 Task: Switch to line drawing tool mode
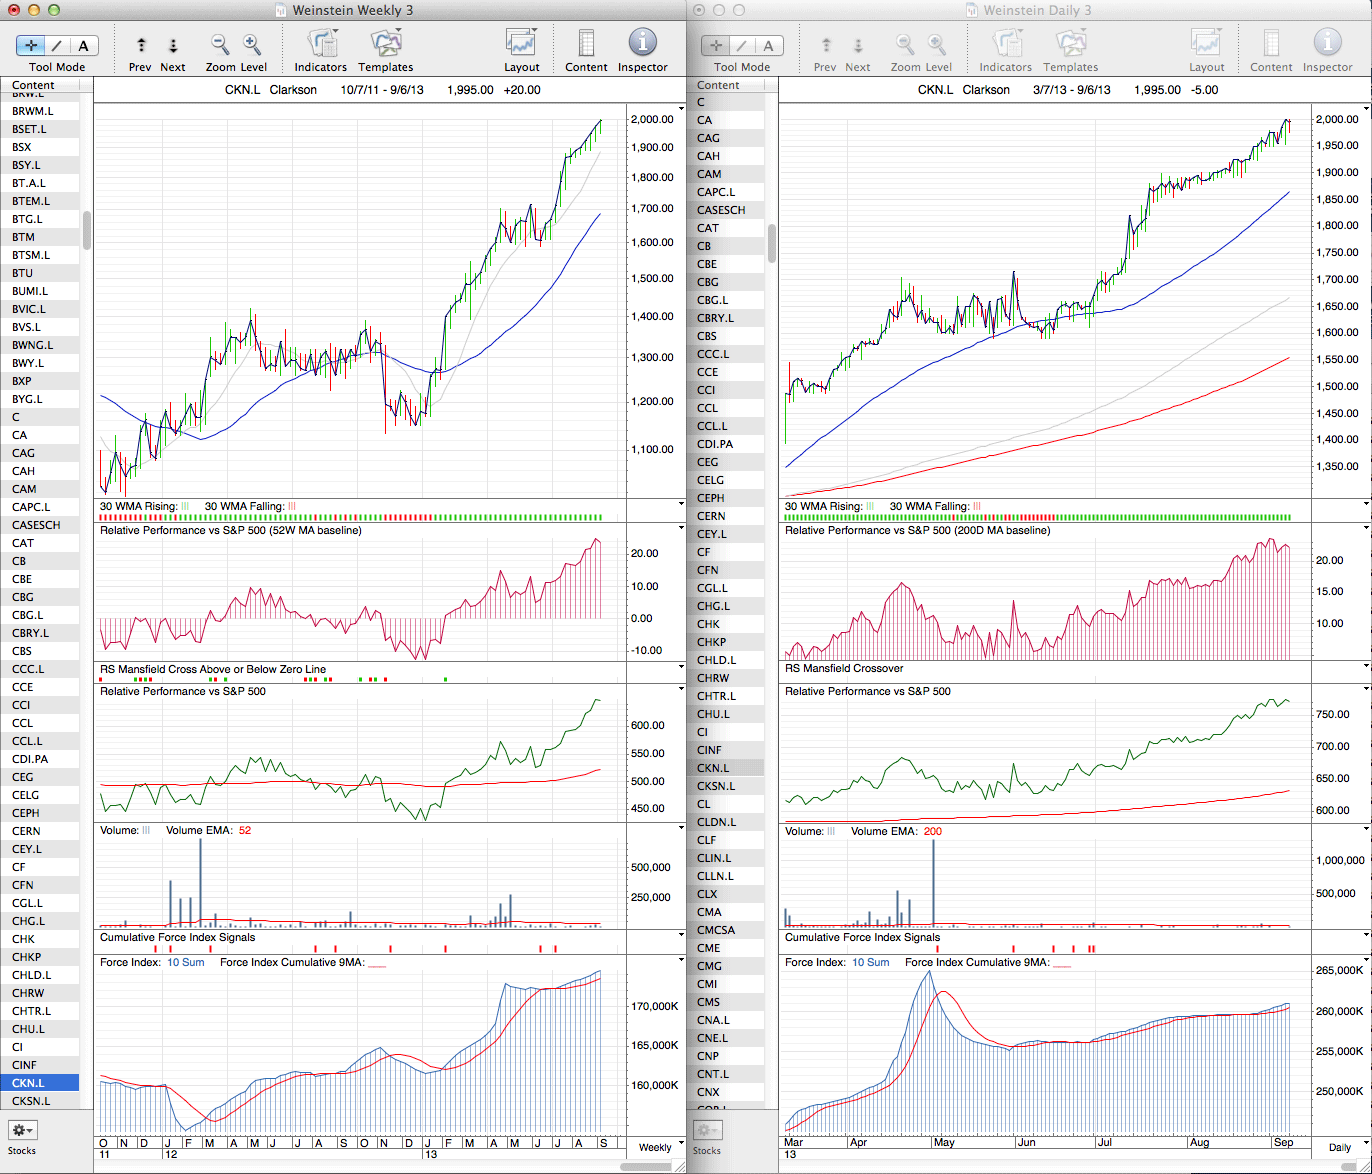(x=57, y=45)
